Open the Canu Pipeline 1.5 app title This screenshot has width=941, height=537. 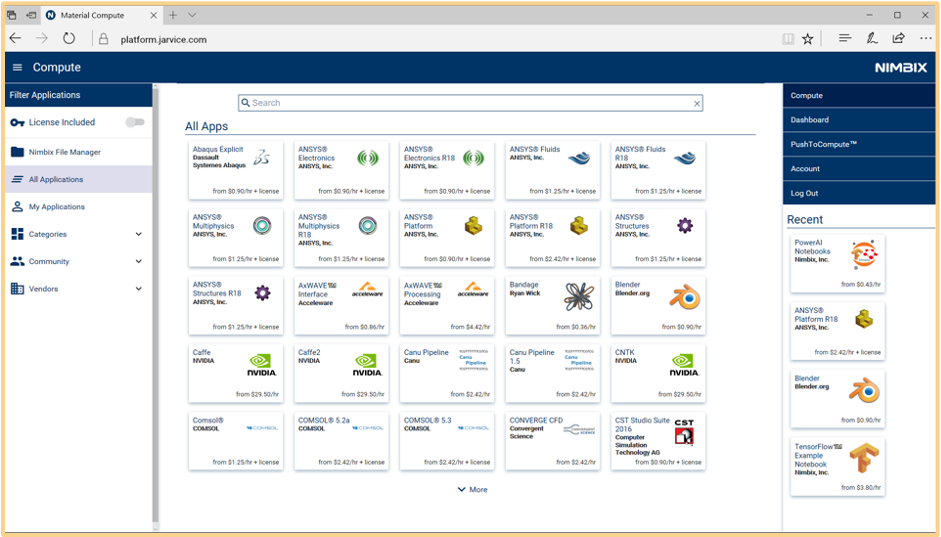point(532,356)
